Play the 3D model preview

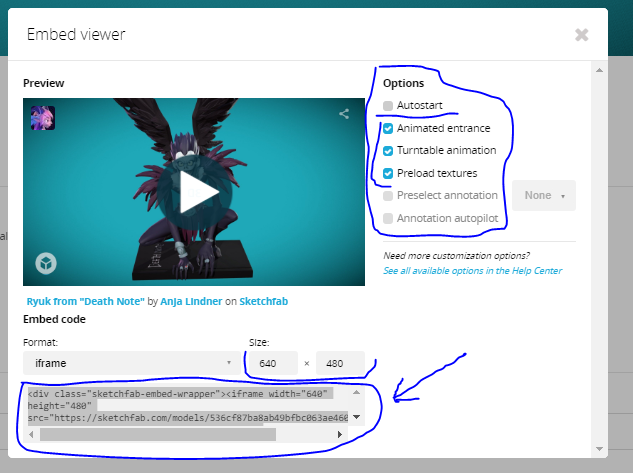click(x=194, y=192)
